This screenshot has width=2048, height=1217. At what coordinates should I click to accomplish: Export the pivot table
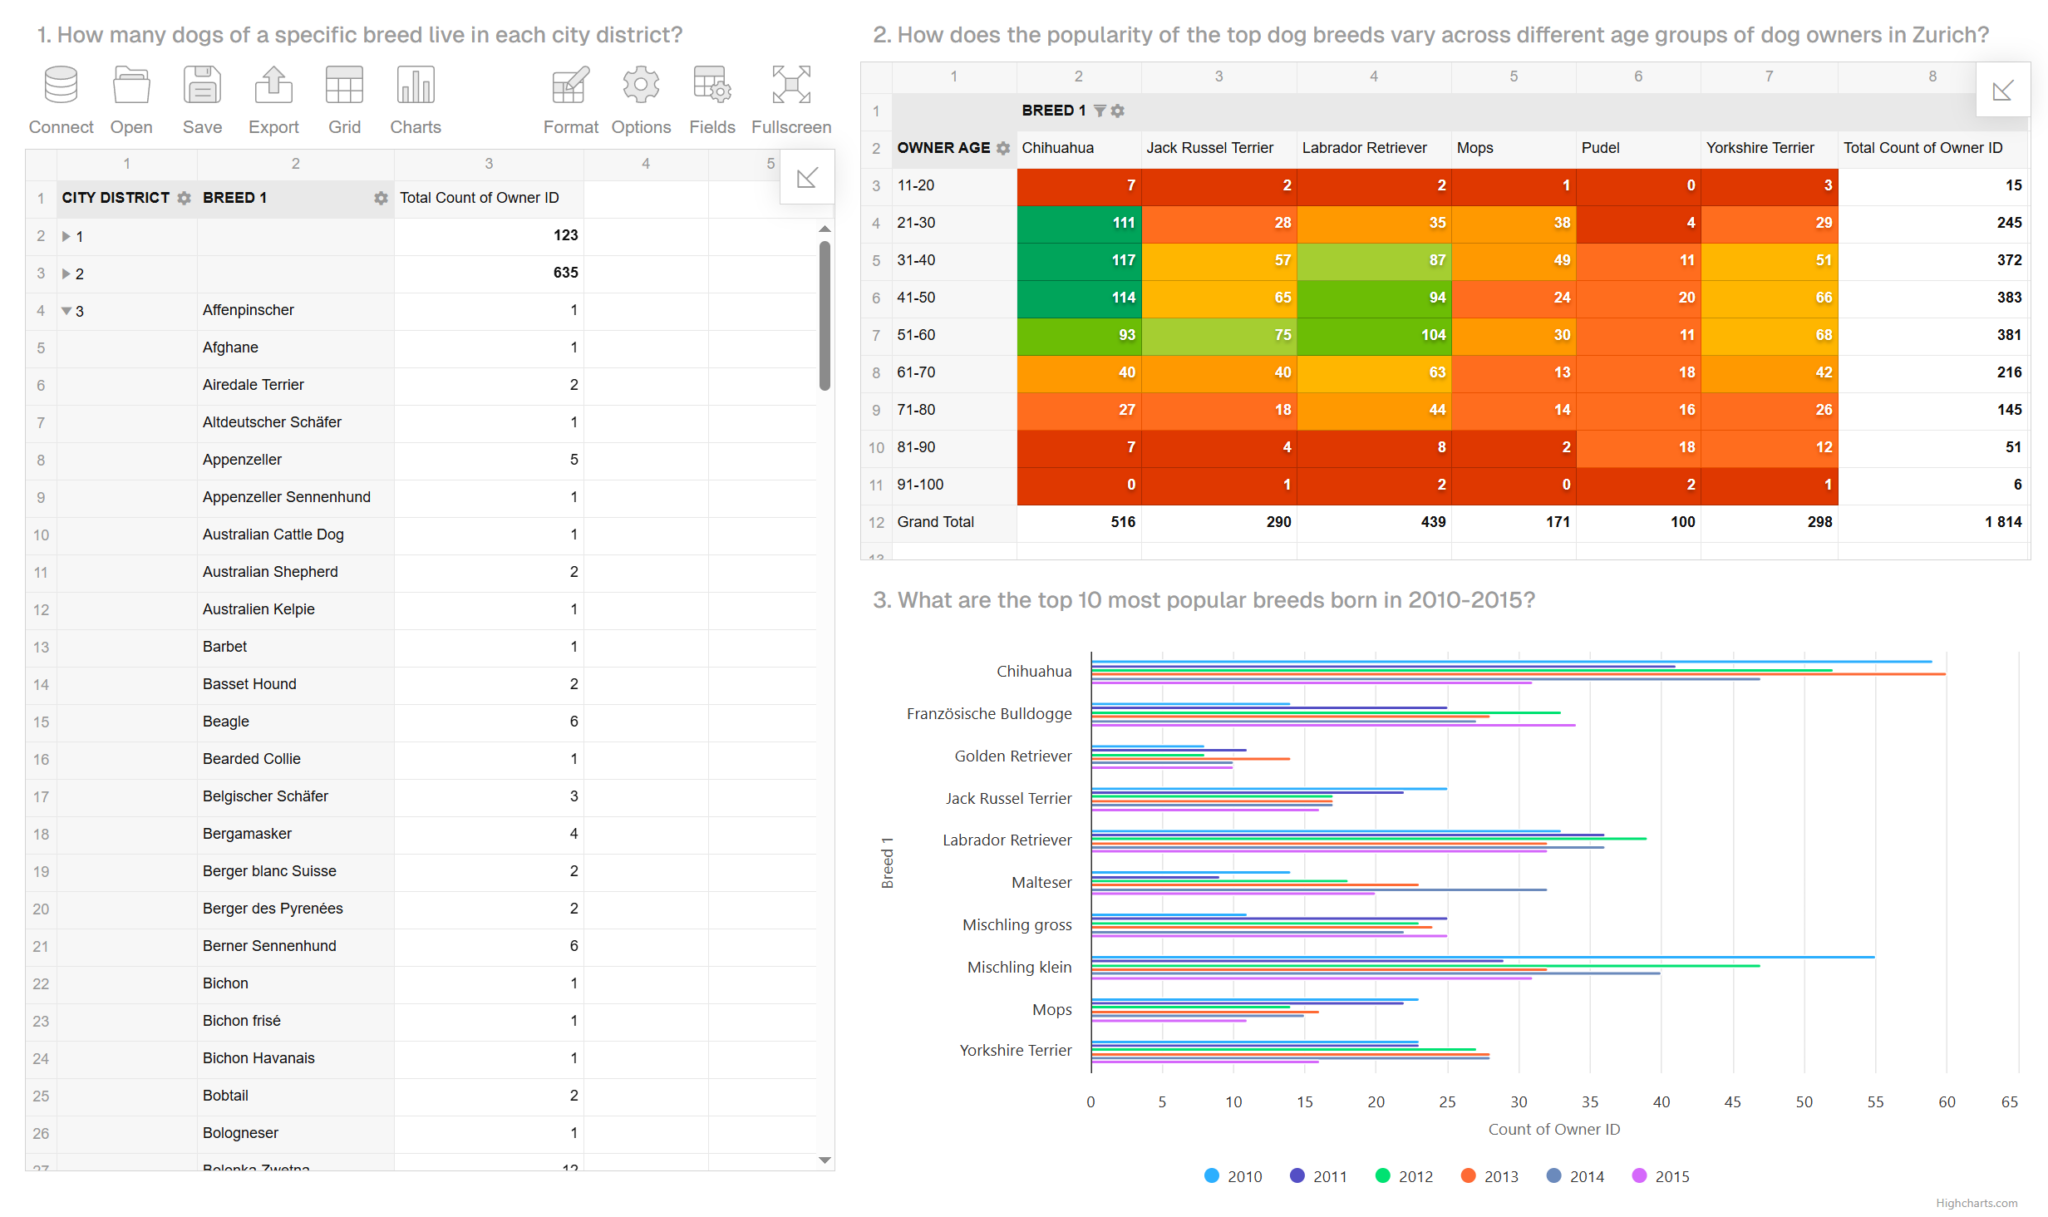point(273,84)
